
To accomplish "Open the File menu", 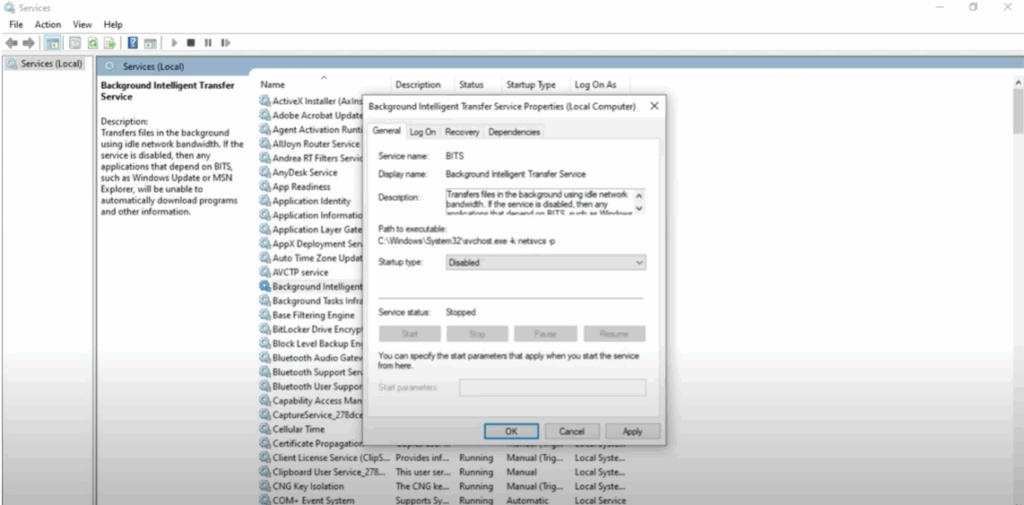I will coord(16,24).
